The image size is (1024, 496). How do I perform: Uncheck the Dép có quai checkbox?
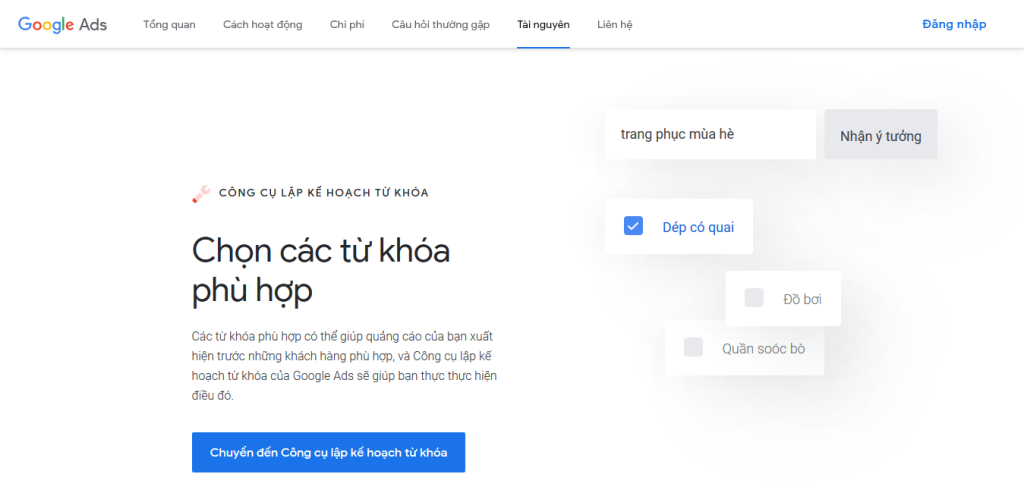point(633,226)
